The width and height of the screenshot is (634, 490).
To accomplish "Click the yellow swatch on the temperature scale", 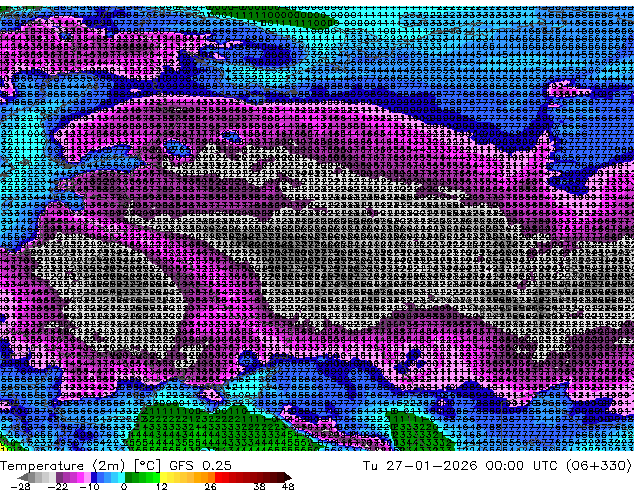I will (x=163, y=477).
